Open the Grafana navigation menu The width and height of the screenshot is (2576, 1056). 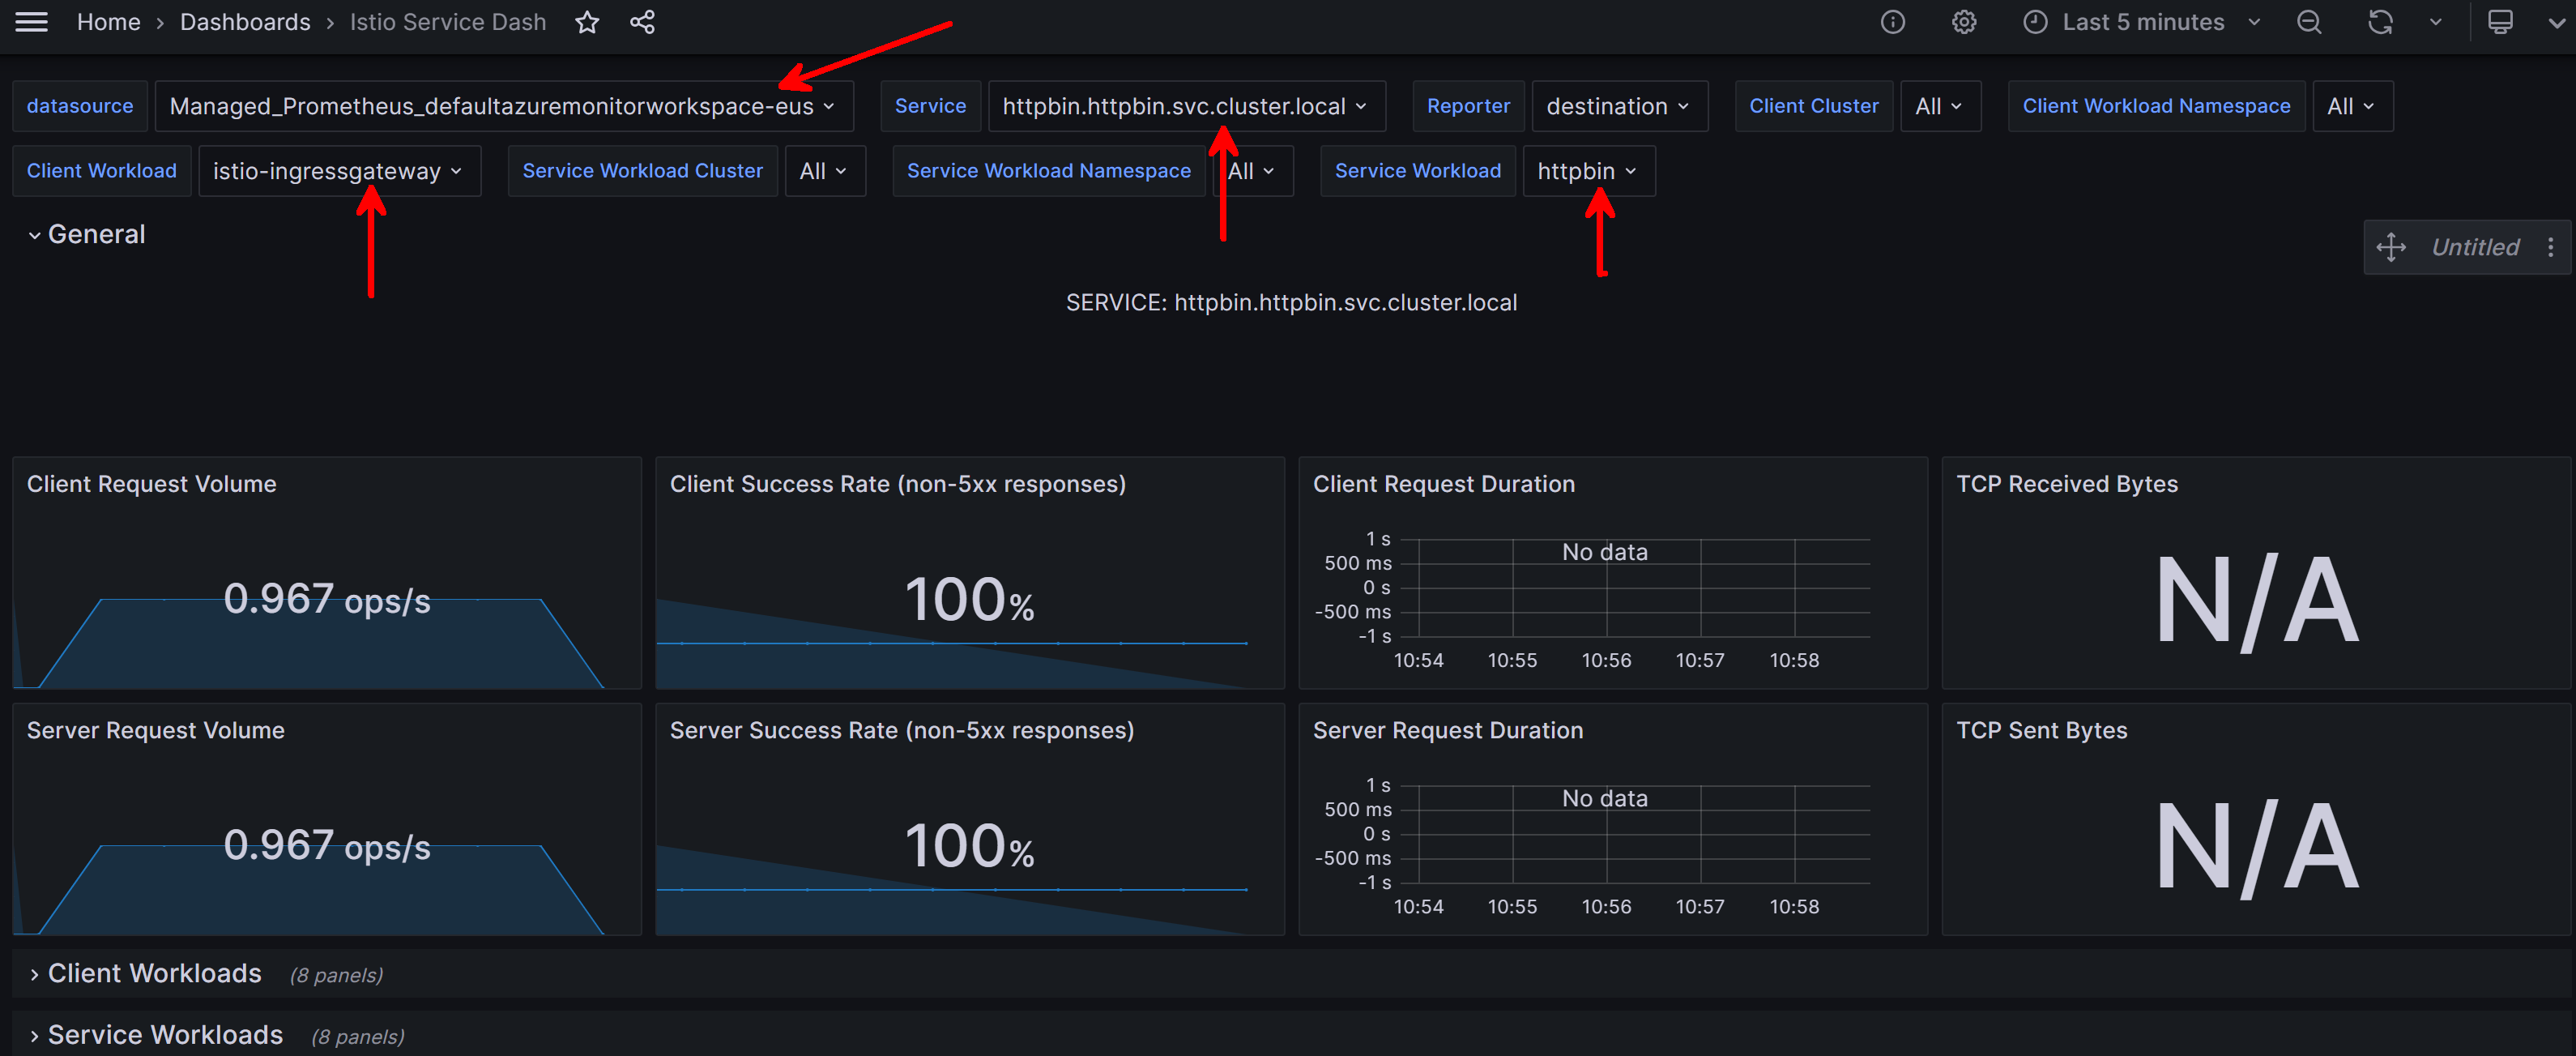[31, 22]
